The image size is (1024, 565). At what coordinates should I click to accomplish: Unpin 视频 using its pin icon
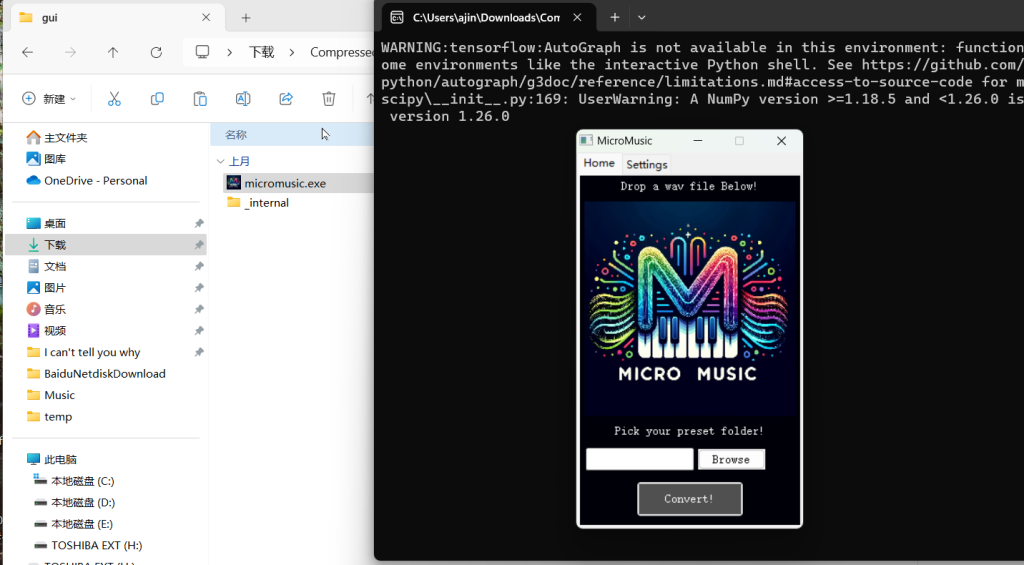tap(199, 331)
